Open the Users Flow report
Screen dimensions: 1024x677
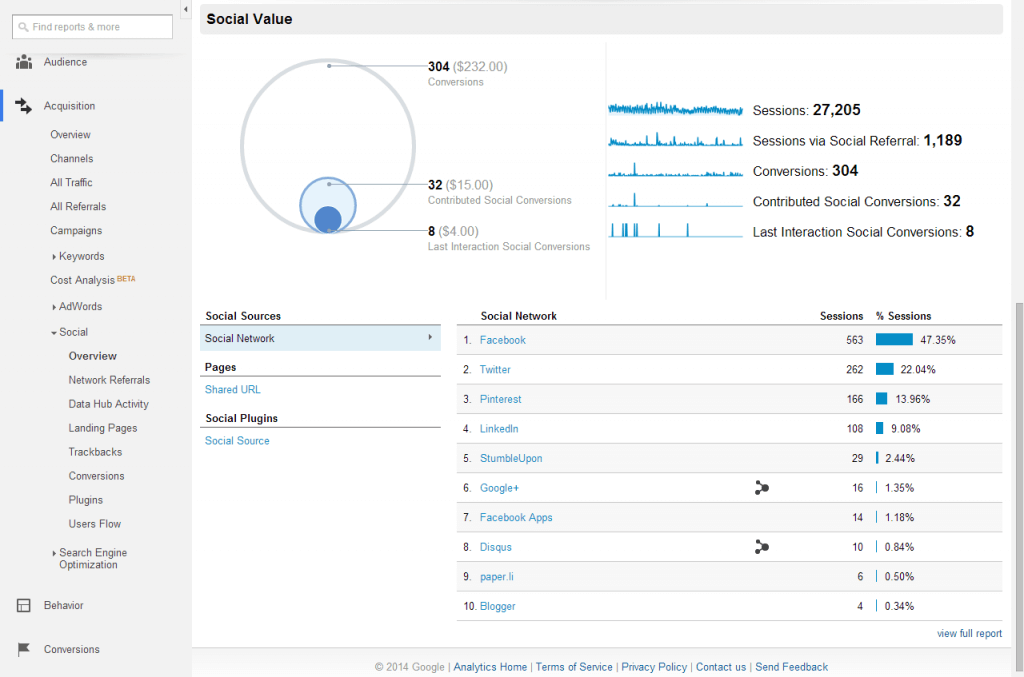point(95,524)
